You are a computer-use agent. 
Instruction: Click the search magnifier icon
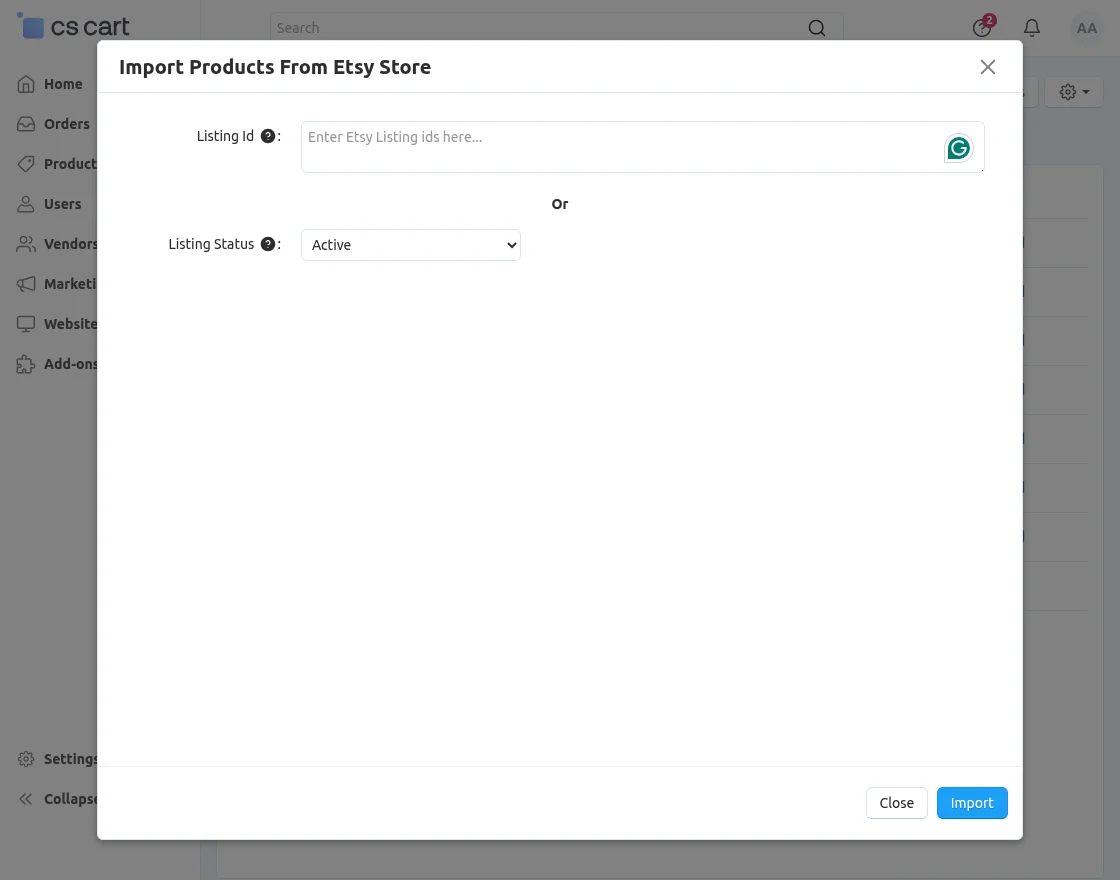(816, 28)
